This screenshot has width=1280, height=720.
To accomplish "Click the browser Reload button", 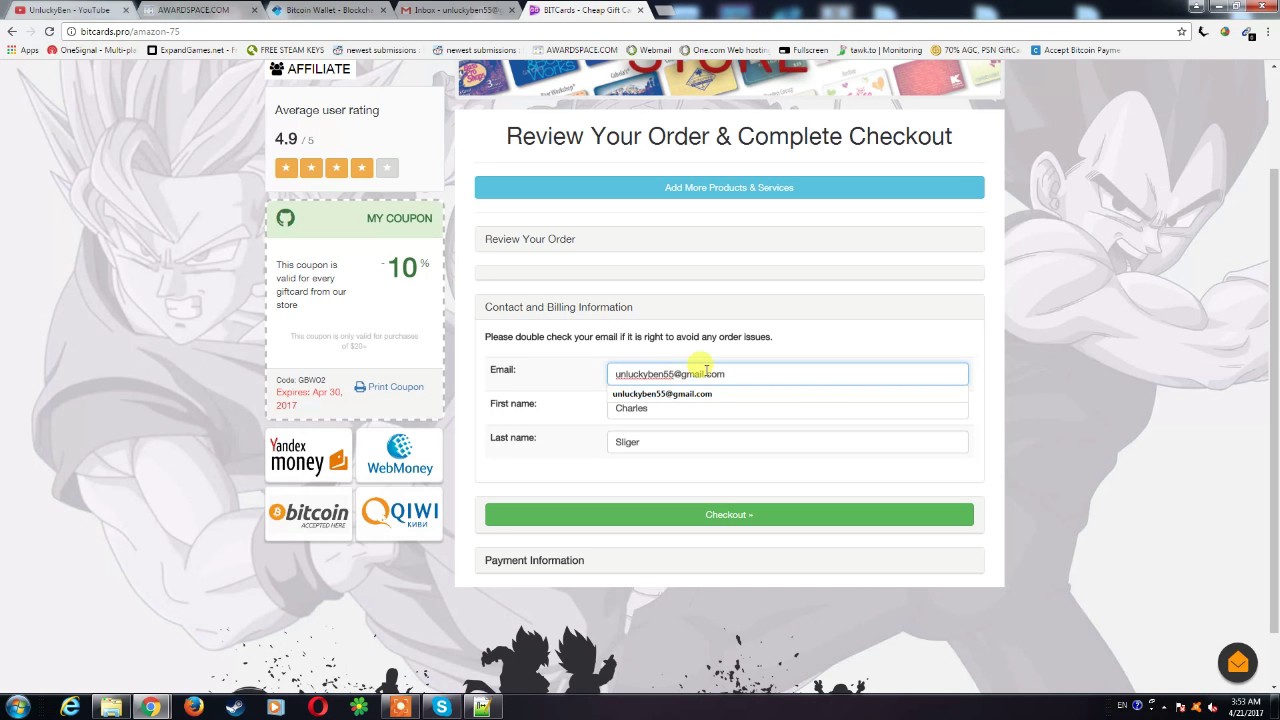I will click(49, 31).
